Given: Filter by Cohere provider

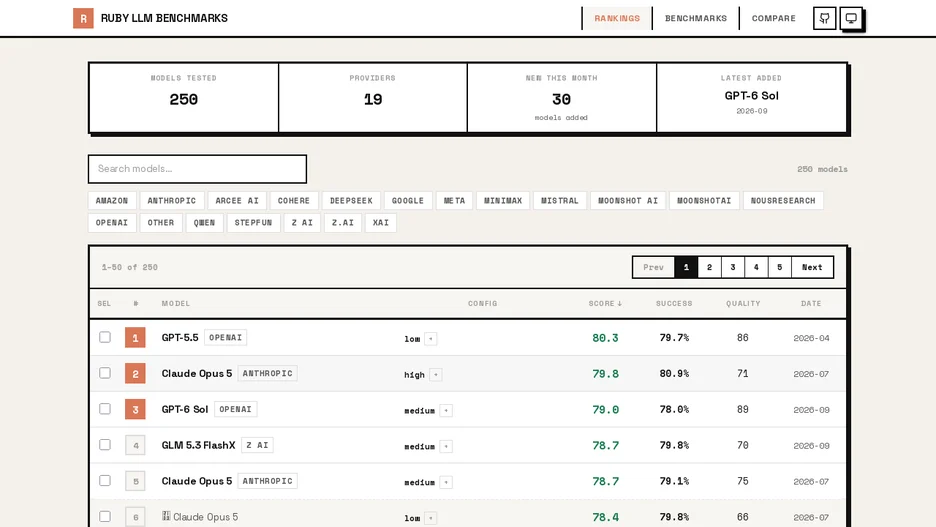Looking at the screenshot, I should click(294, 201).
